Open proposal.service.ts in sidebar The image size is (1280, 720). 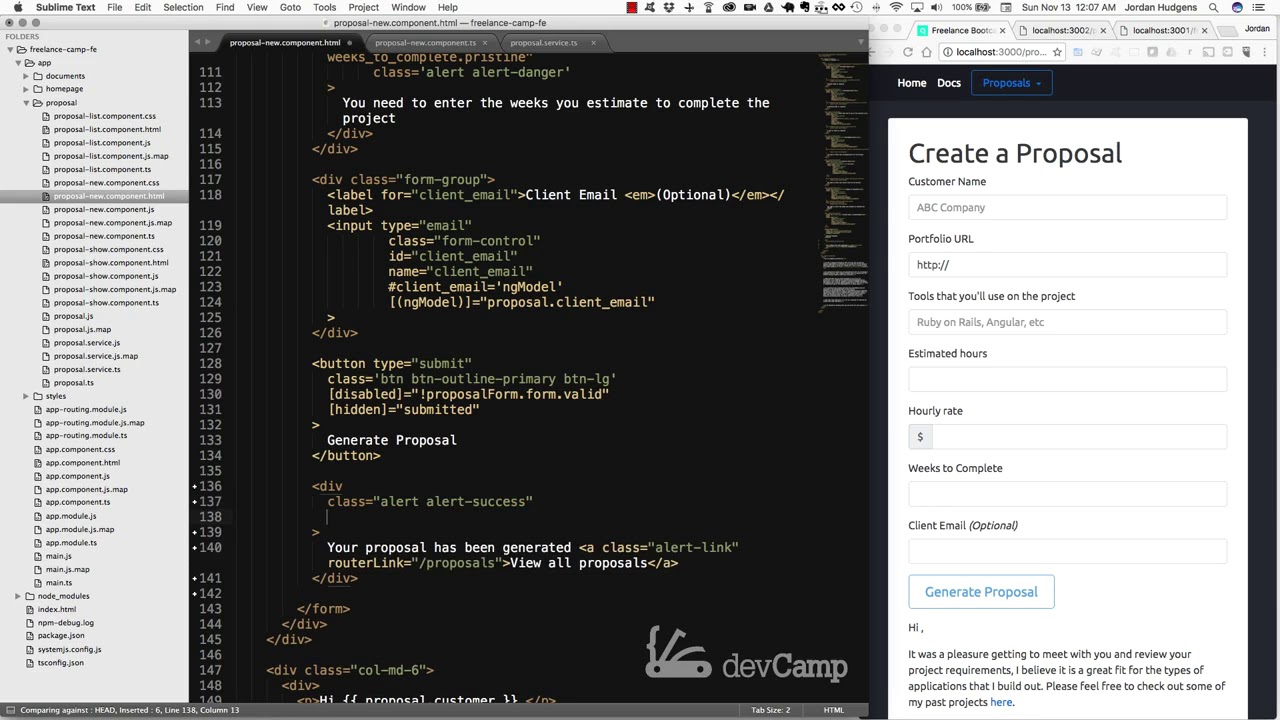pos(87,369)
